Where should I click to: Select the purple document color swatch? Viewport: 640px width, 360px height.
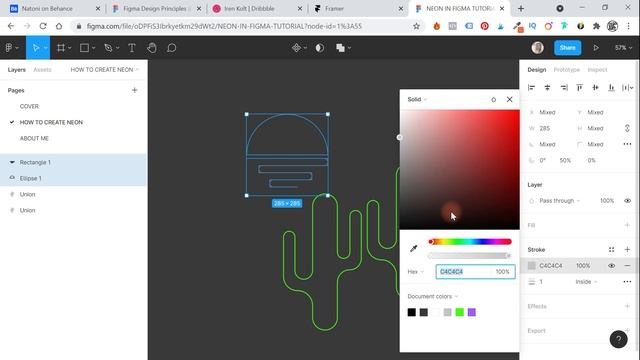[x=471, y=312]
